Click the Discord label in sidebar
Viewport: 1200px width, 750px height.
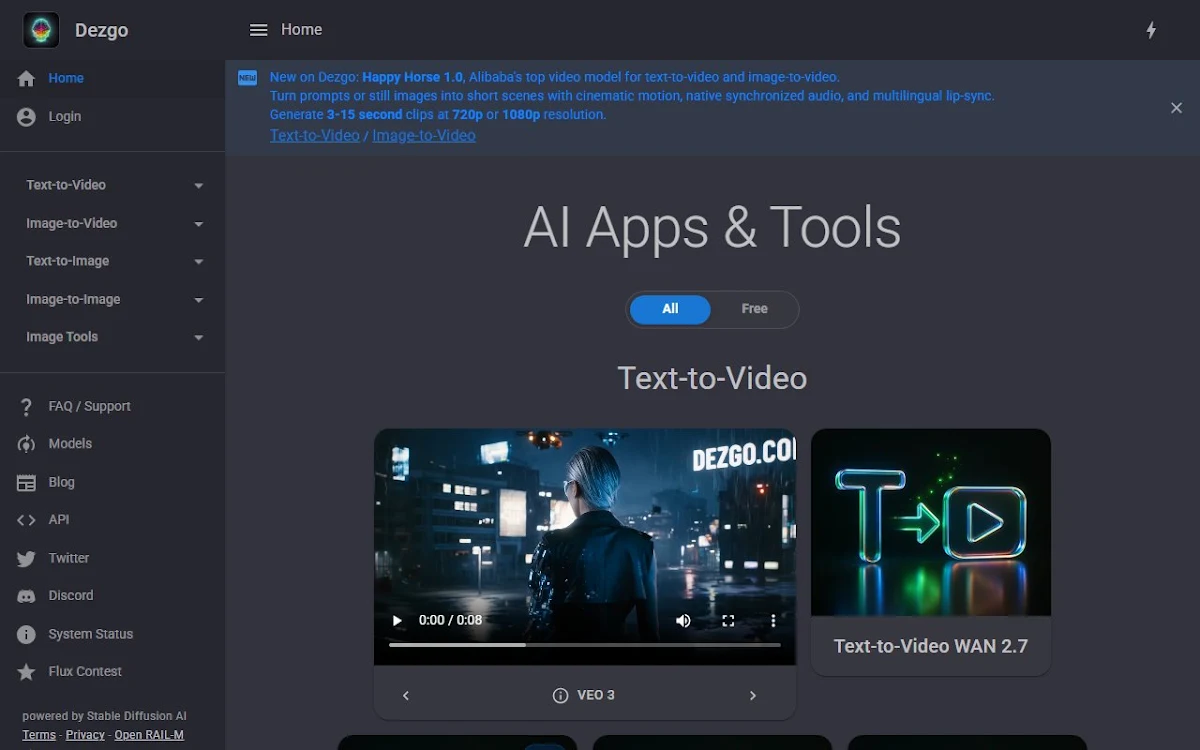pyautogui.click(x=71, y=596)
